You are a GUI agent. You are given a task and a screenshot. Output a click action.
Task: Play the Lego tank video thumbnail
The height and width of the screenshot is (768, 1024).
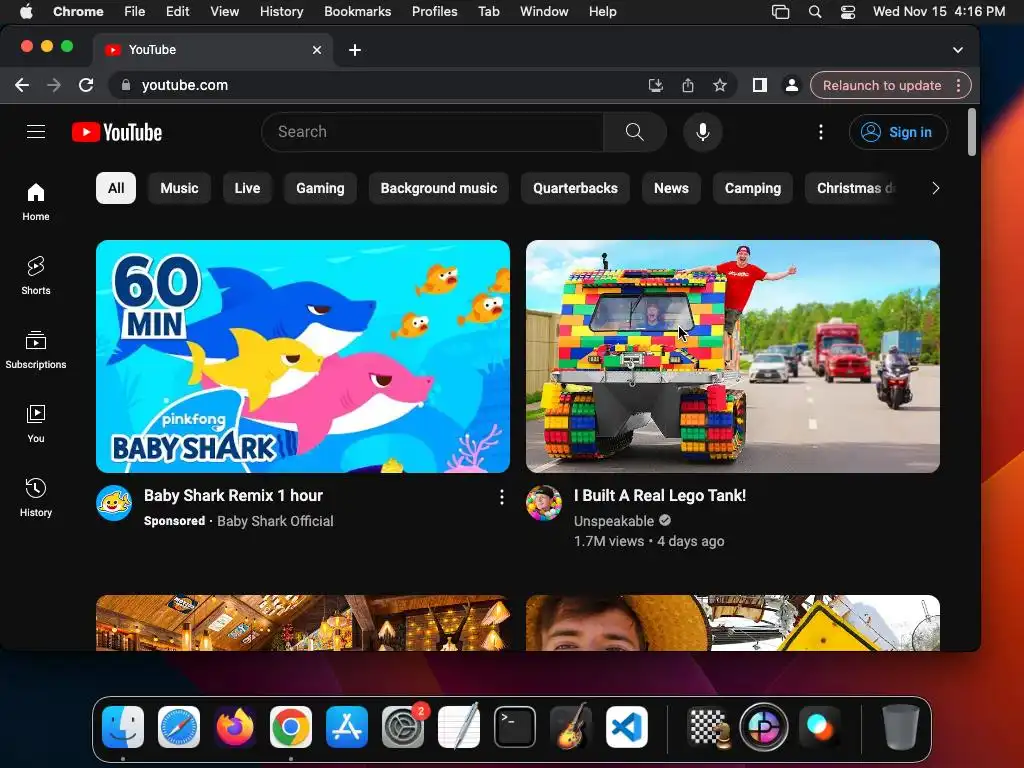(x=733, y=357)
